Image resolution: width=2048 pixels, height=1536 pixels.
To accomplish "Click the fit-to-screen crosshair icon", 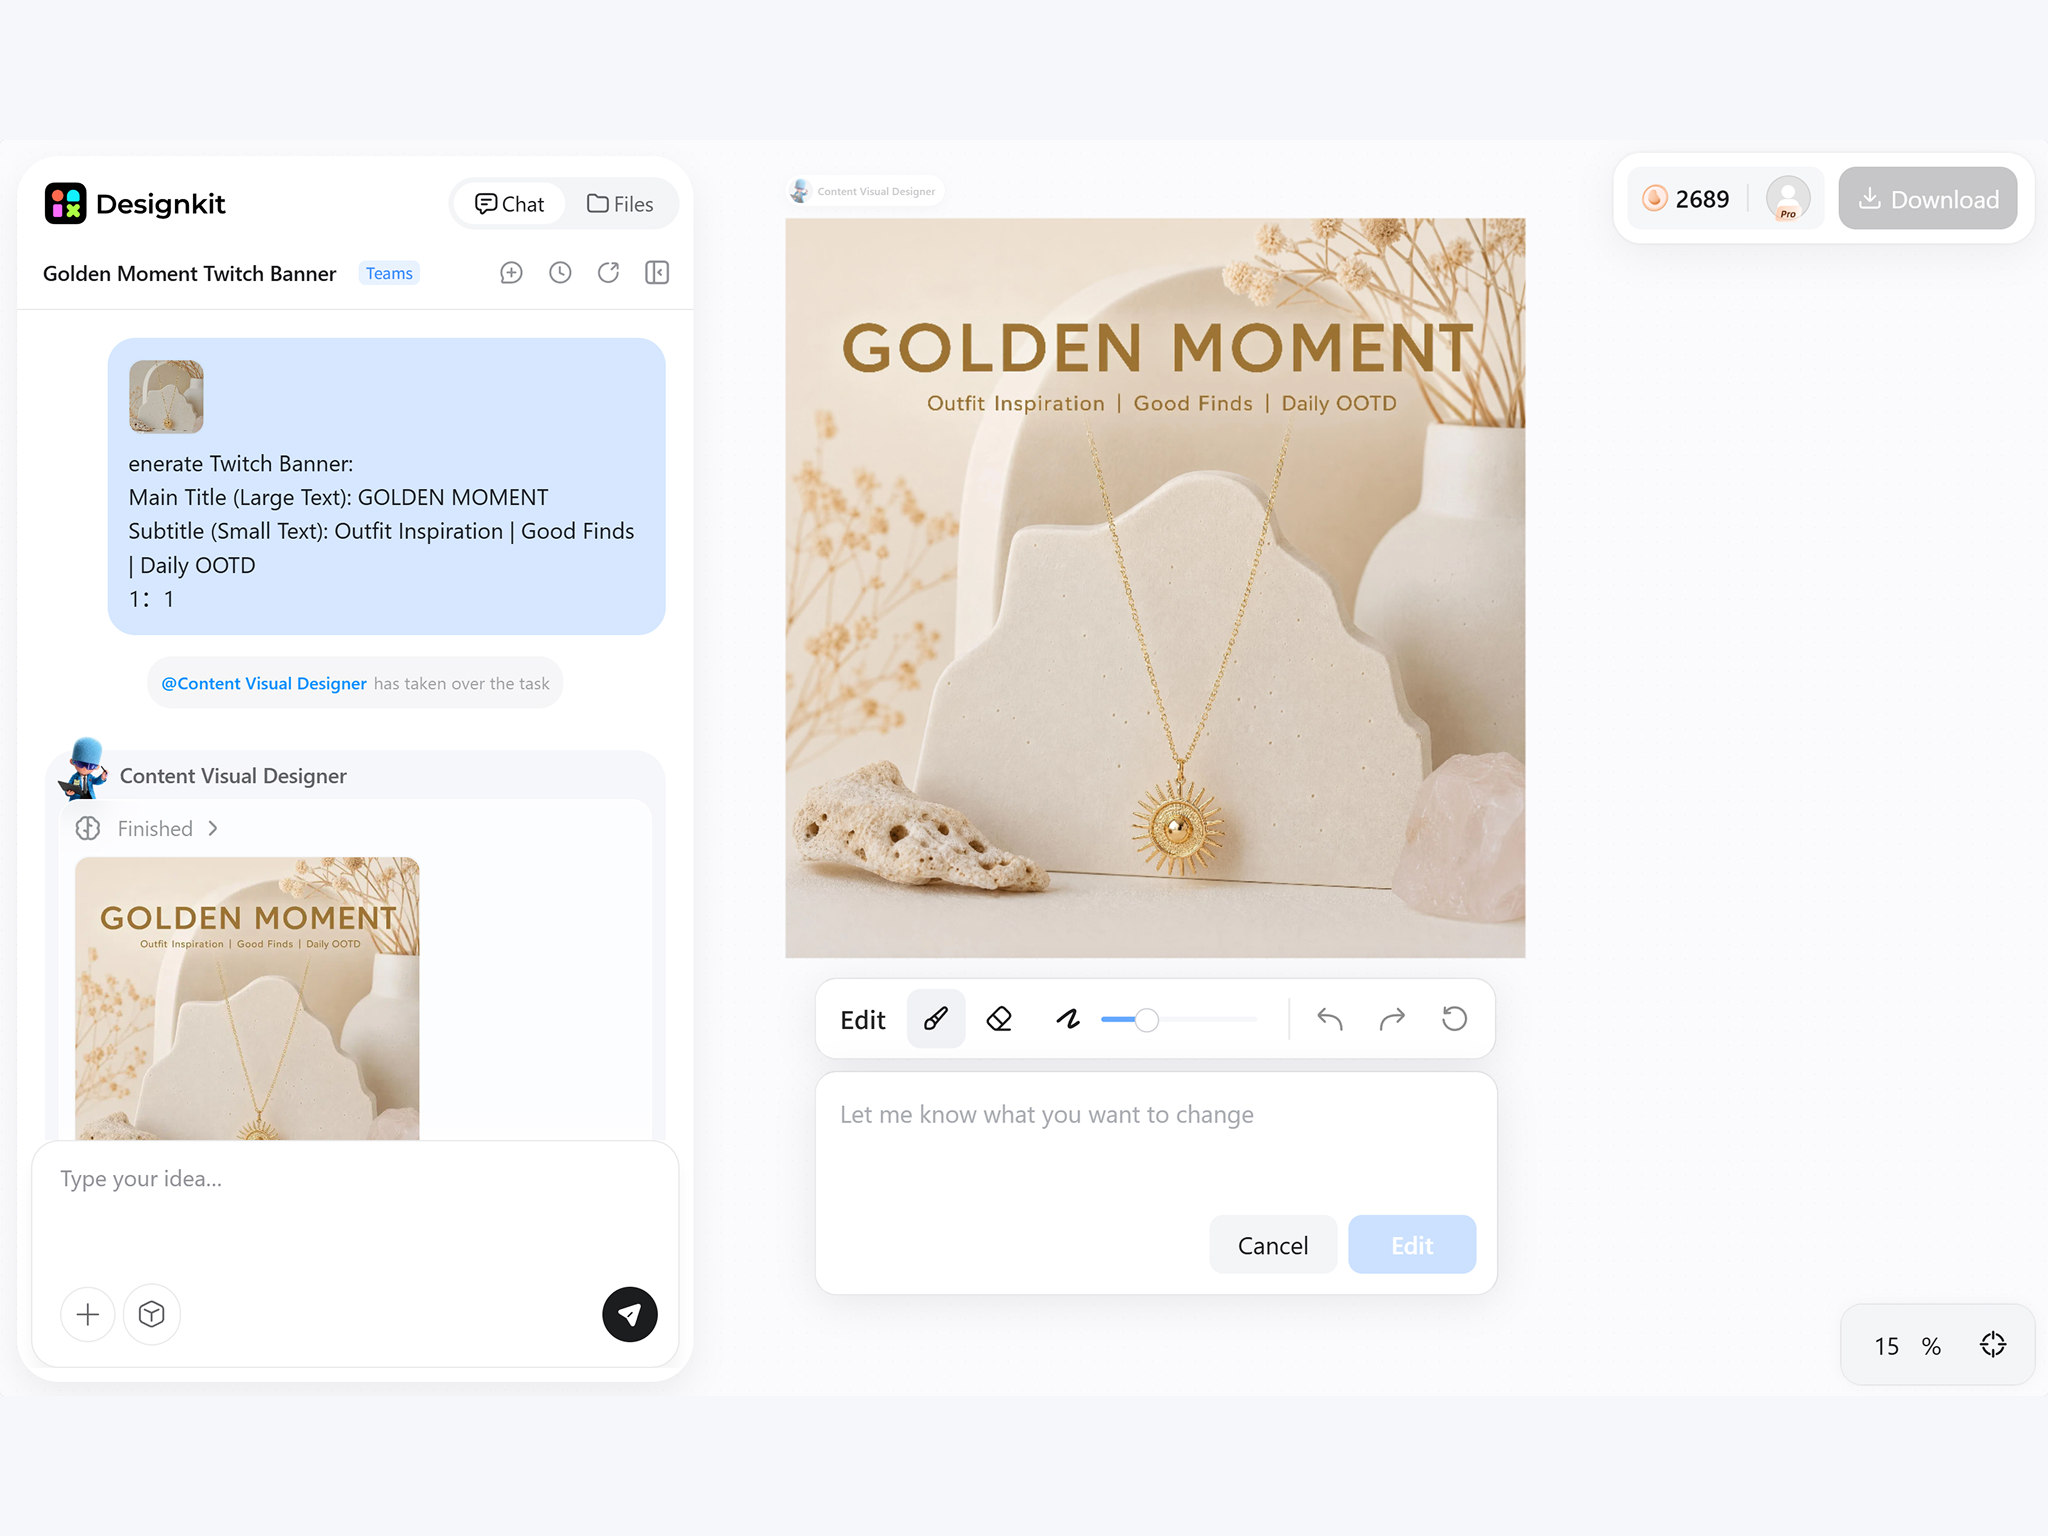I will pyautogui.click(x=1993, y=1345).
